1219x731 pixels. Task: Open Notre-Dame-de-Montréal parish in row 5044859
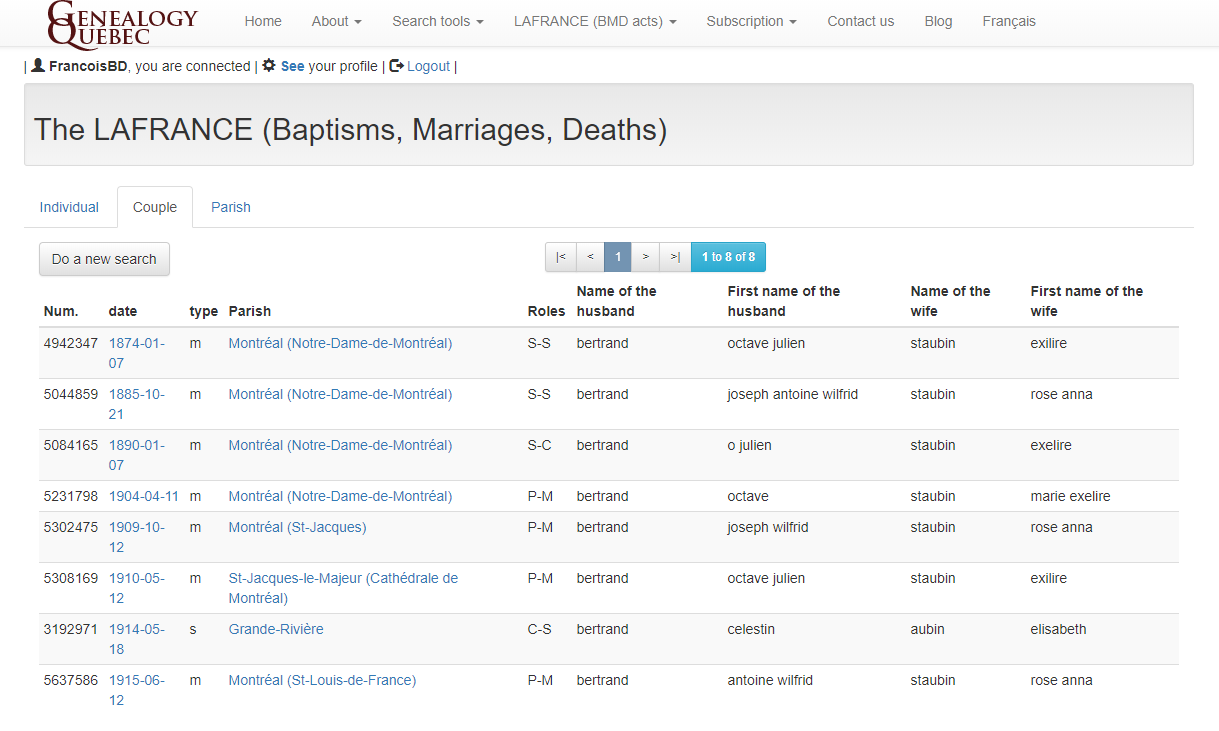click(340, 394)
